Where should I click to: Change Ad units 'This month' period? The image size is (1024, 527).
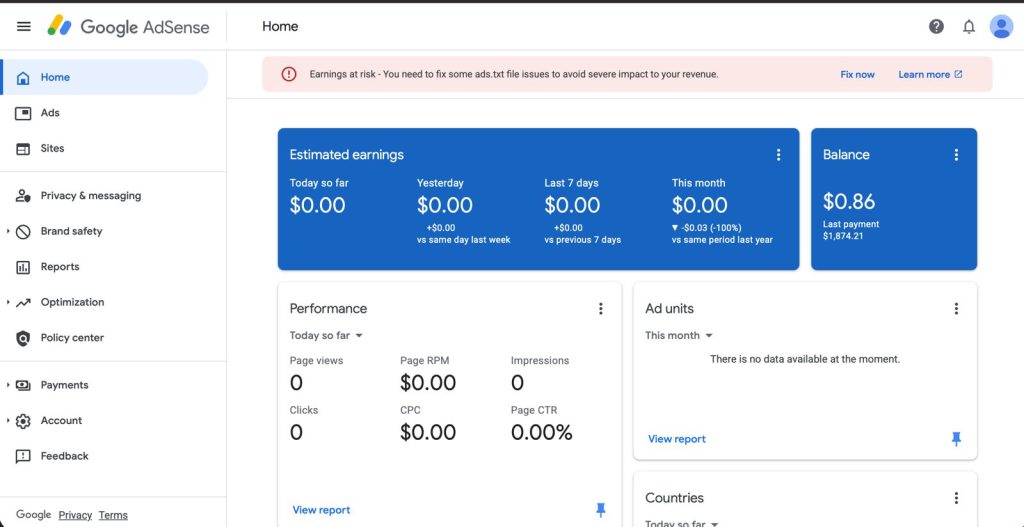679,336
